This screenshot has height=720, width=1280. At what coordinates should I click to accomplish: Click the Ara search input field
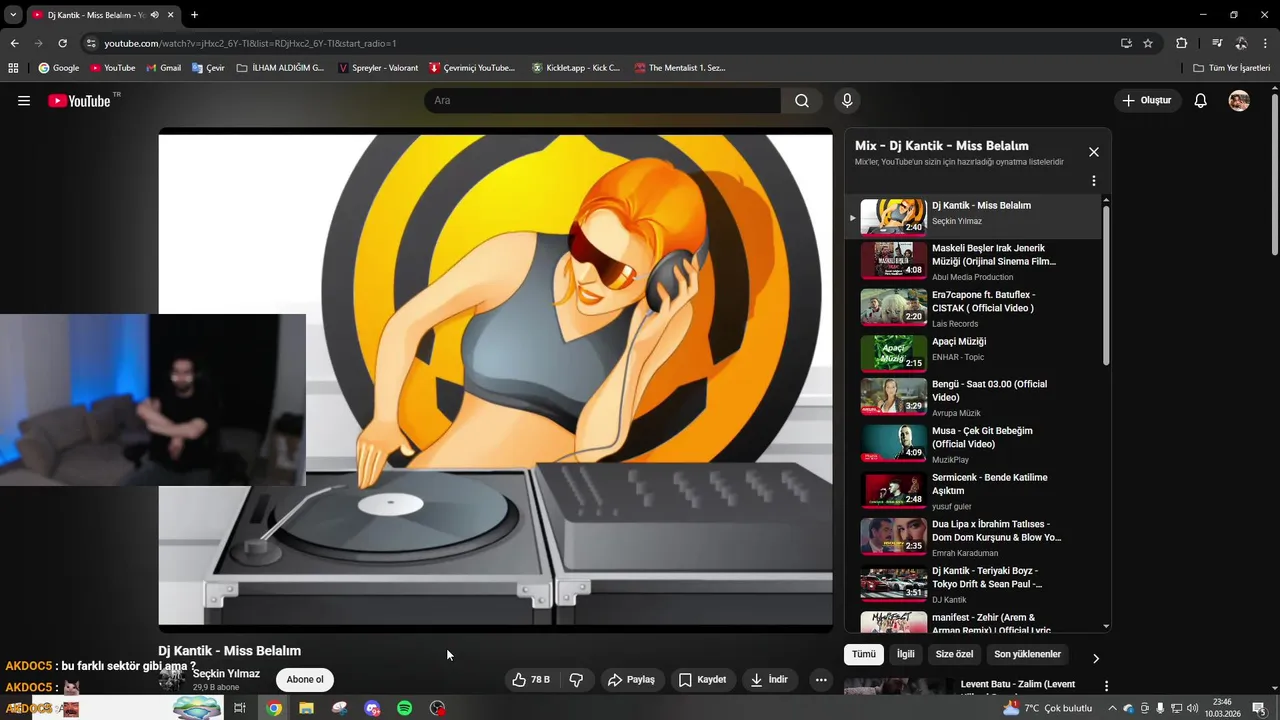pos(602,101)
